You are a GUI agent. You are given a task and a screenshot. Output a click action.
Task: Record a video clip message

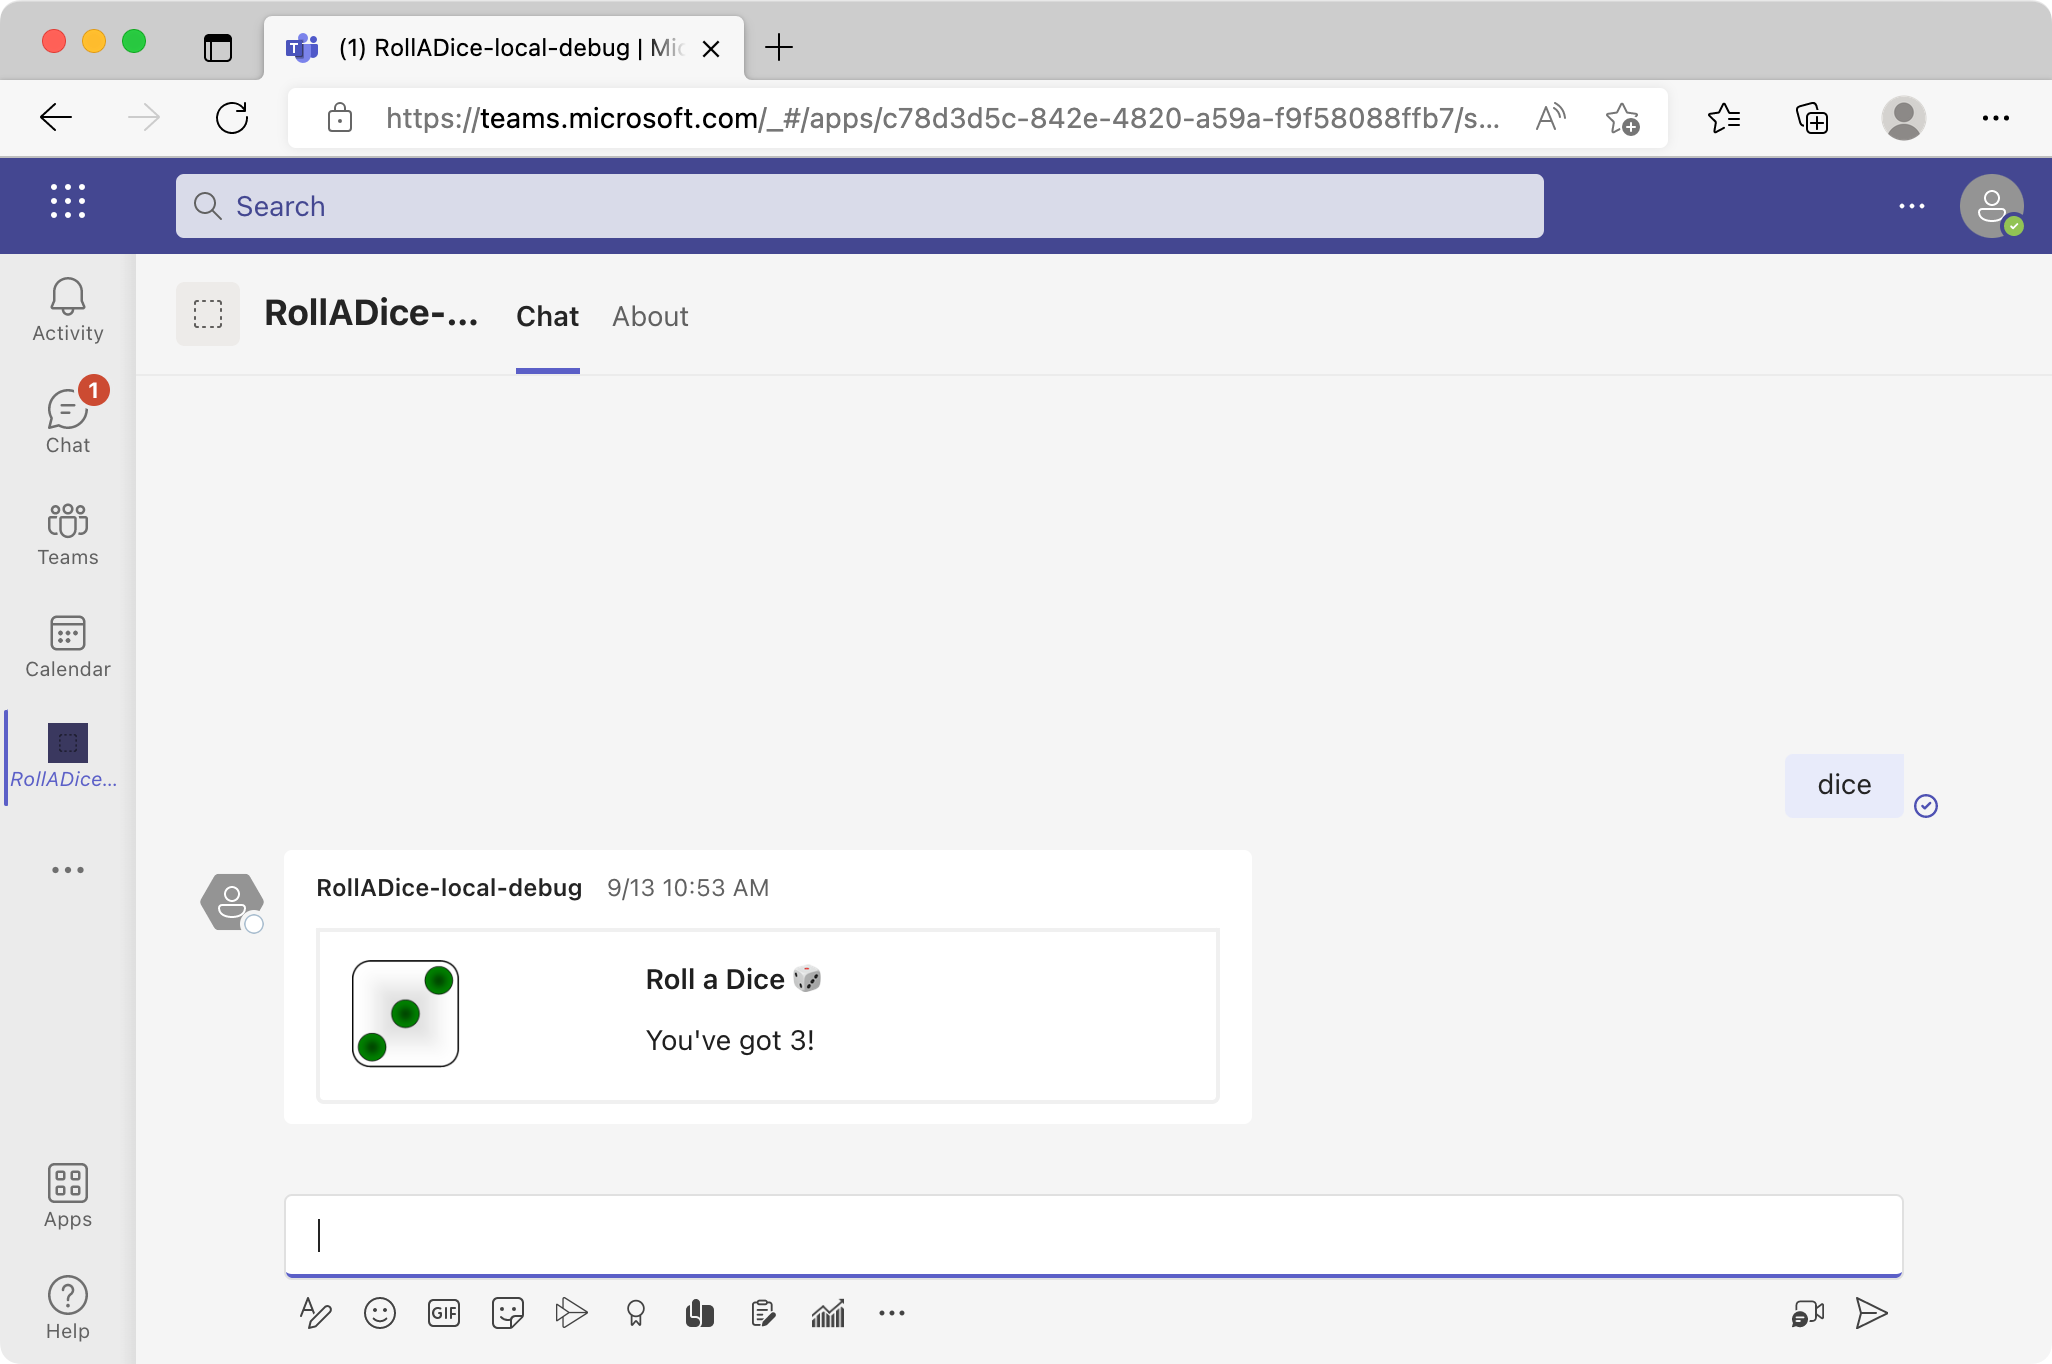[1807, 1313]
